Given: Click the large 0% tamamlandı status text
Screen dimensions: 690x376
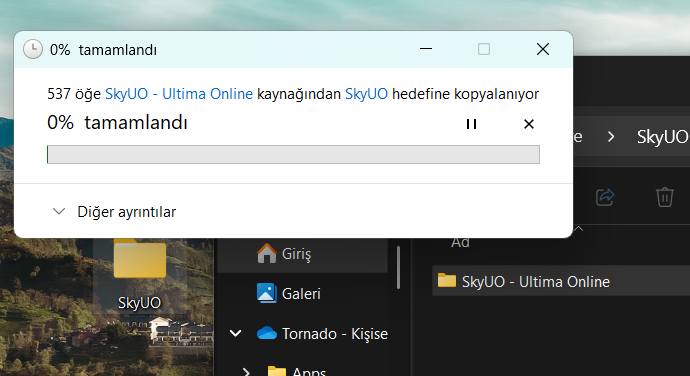Looking at the screenshot, I should tap(117, 122).
